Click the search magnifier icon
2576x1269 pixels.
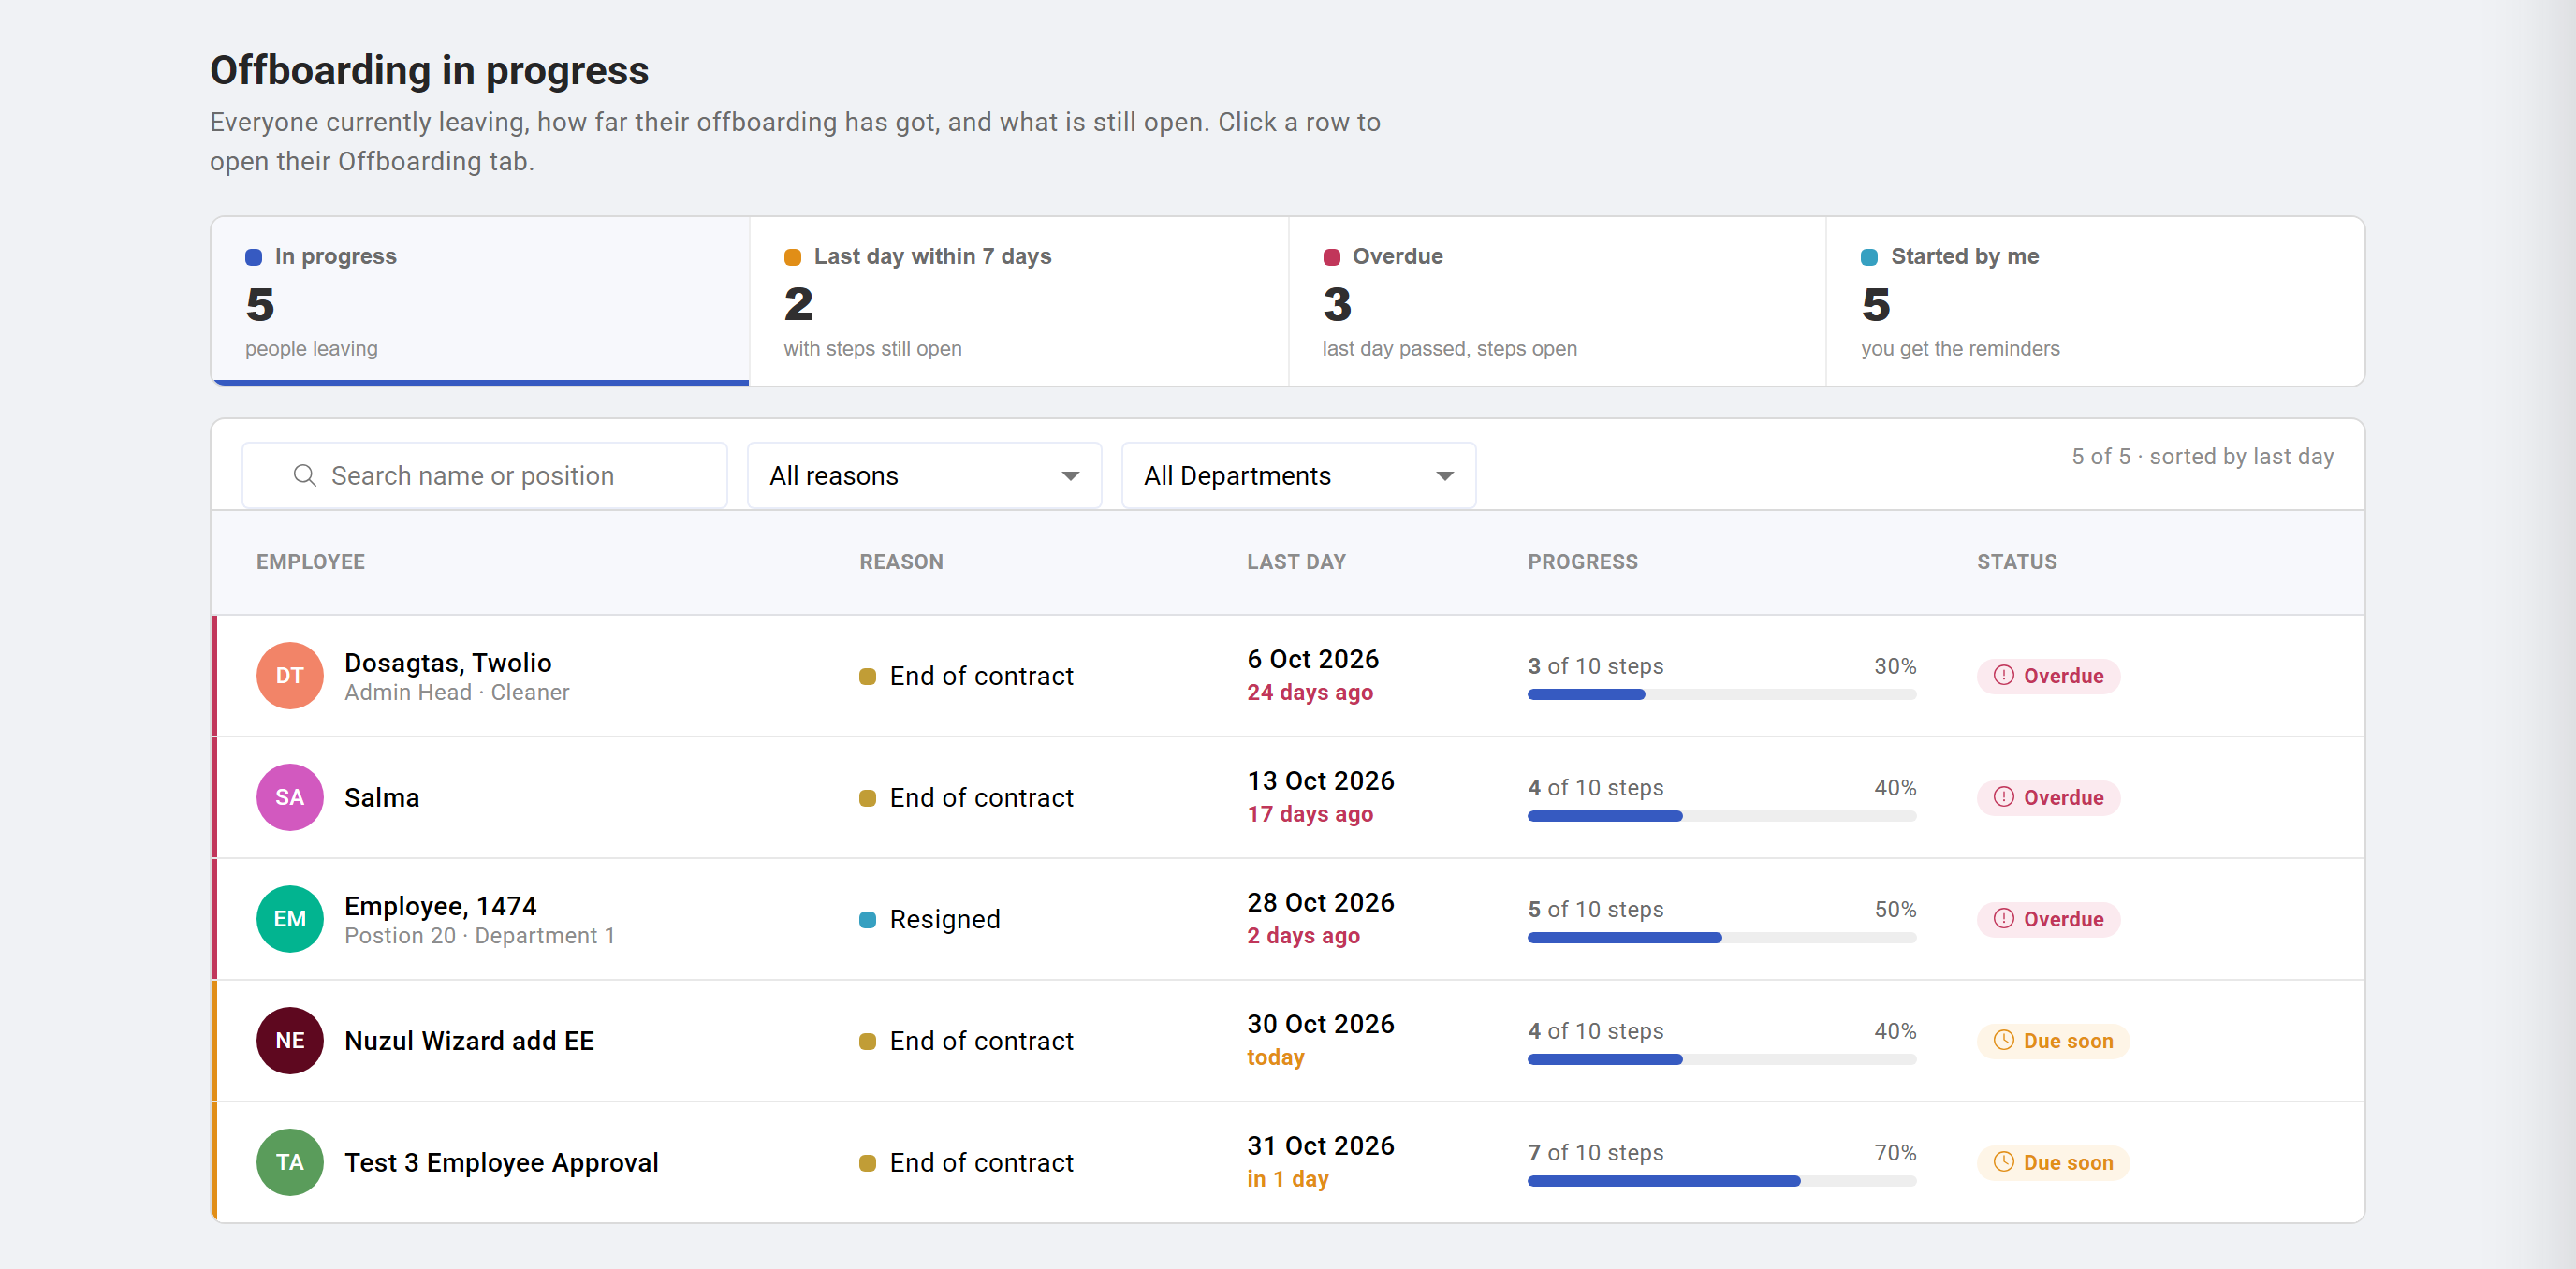304,476
